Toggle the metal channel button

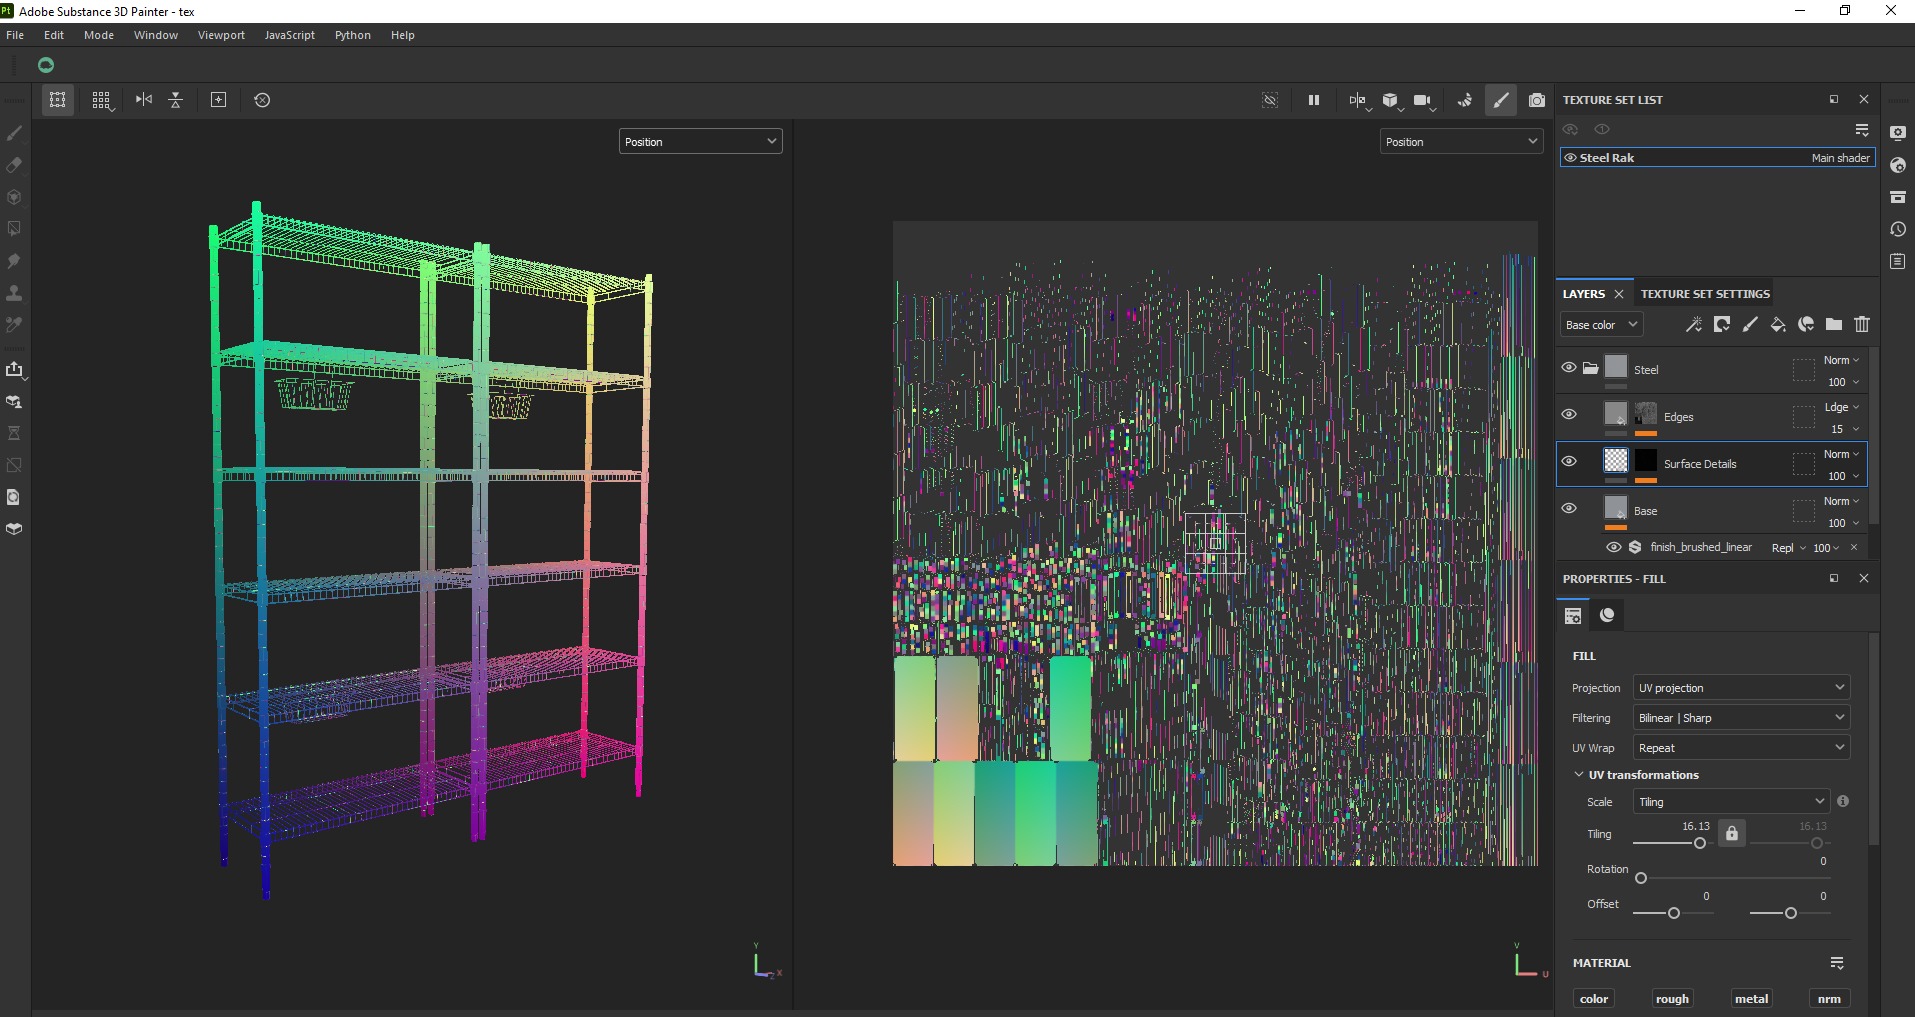1751,999
